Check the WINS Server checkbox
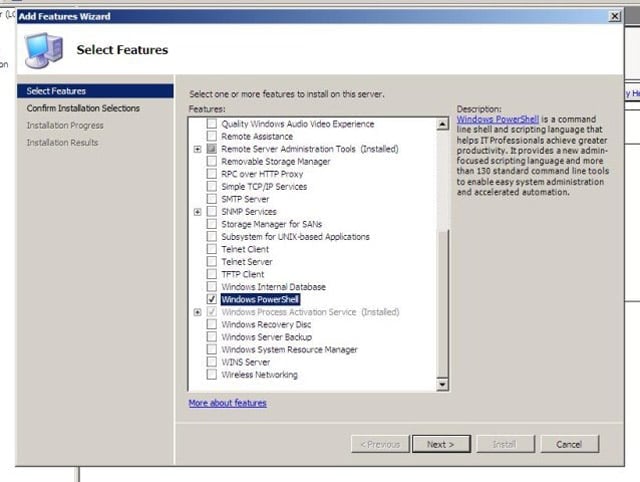This screenshot has width=640, height=482. 211,362
